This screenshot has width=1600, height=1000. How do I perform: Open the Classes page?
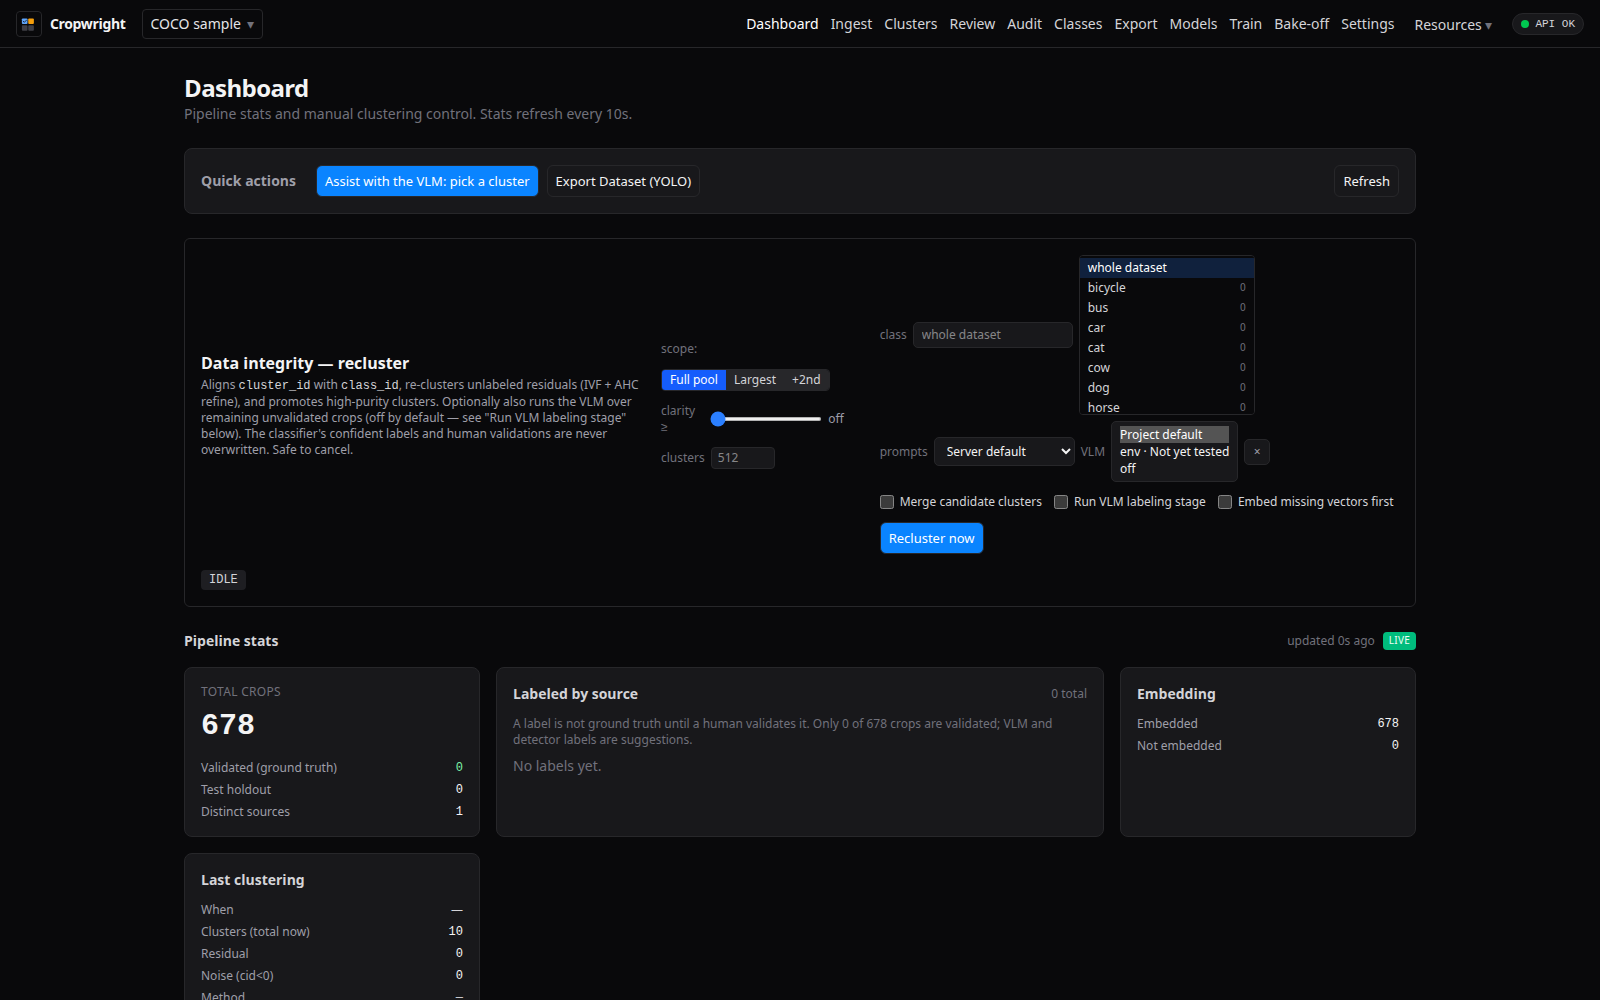1078,24
